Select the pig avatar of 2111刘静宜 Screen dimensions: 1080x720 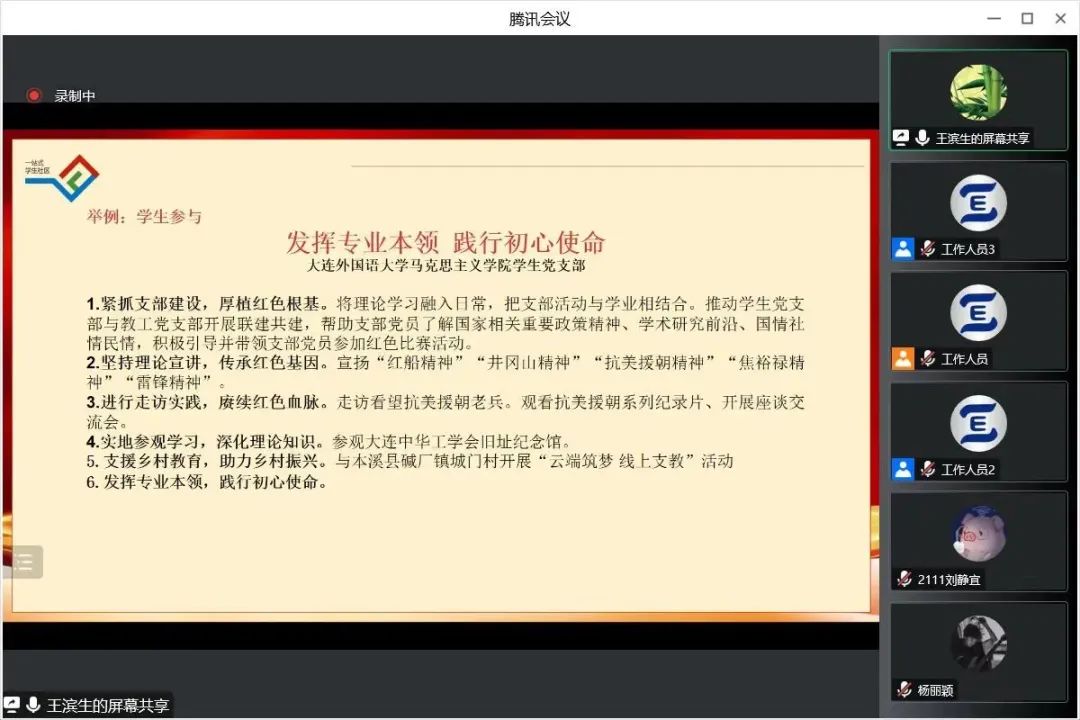[x=977, y=533]
